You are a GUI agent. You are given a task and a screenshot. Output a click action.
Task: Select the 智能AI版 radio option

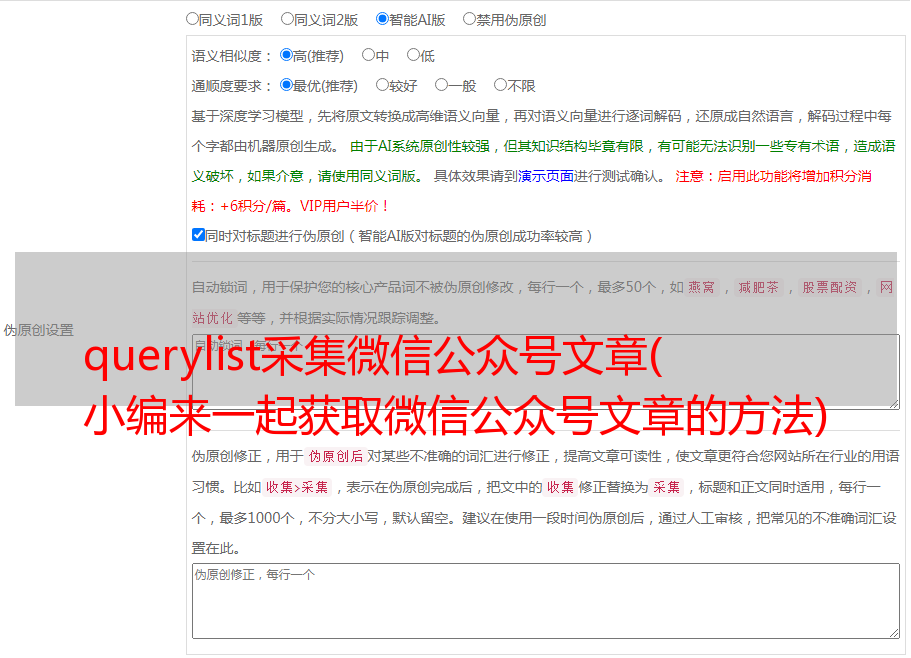click(x=382, y=19)
